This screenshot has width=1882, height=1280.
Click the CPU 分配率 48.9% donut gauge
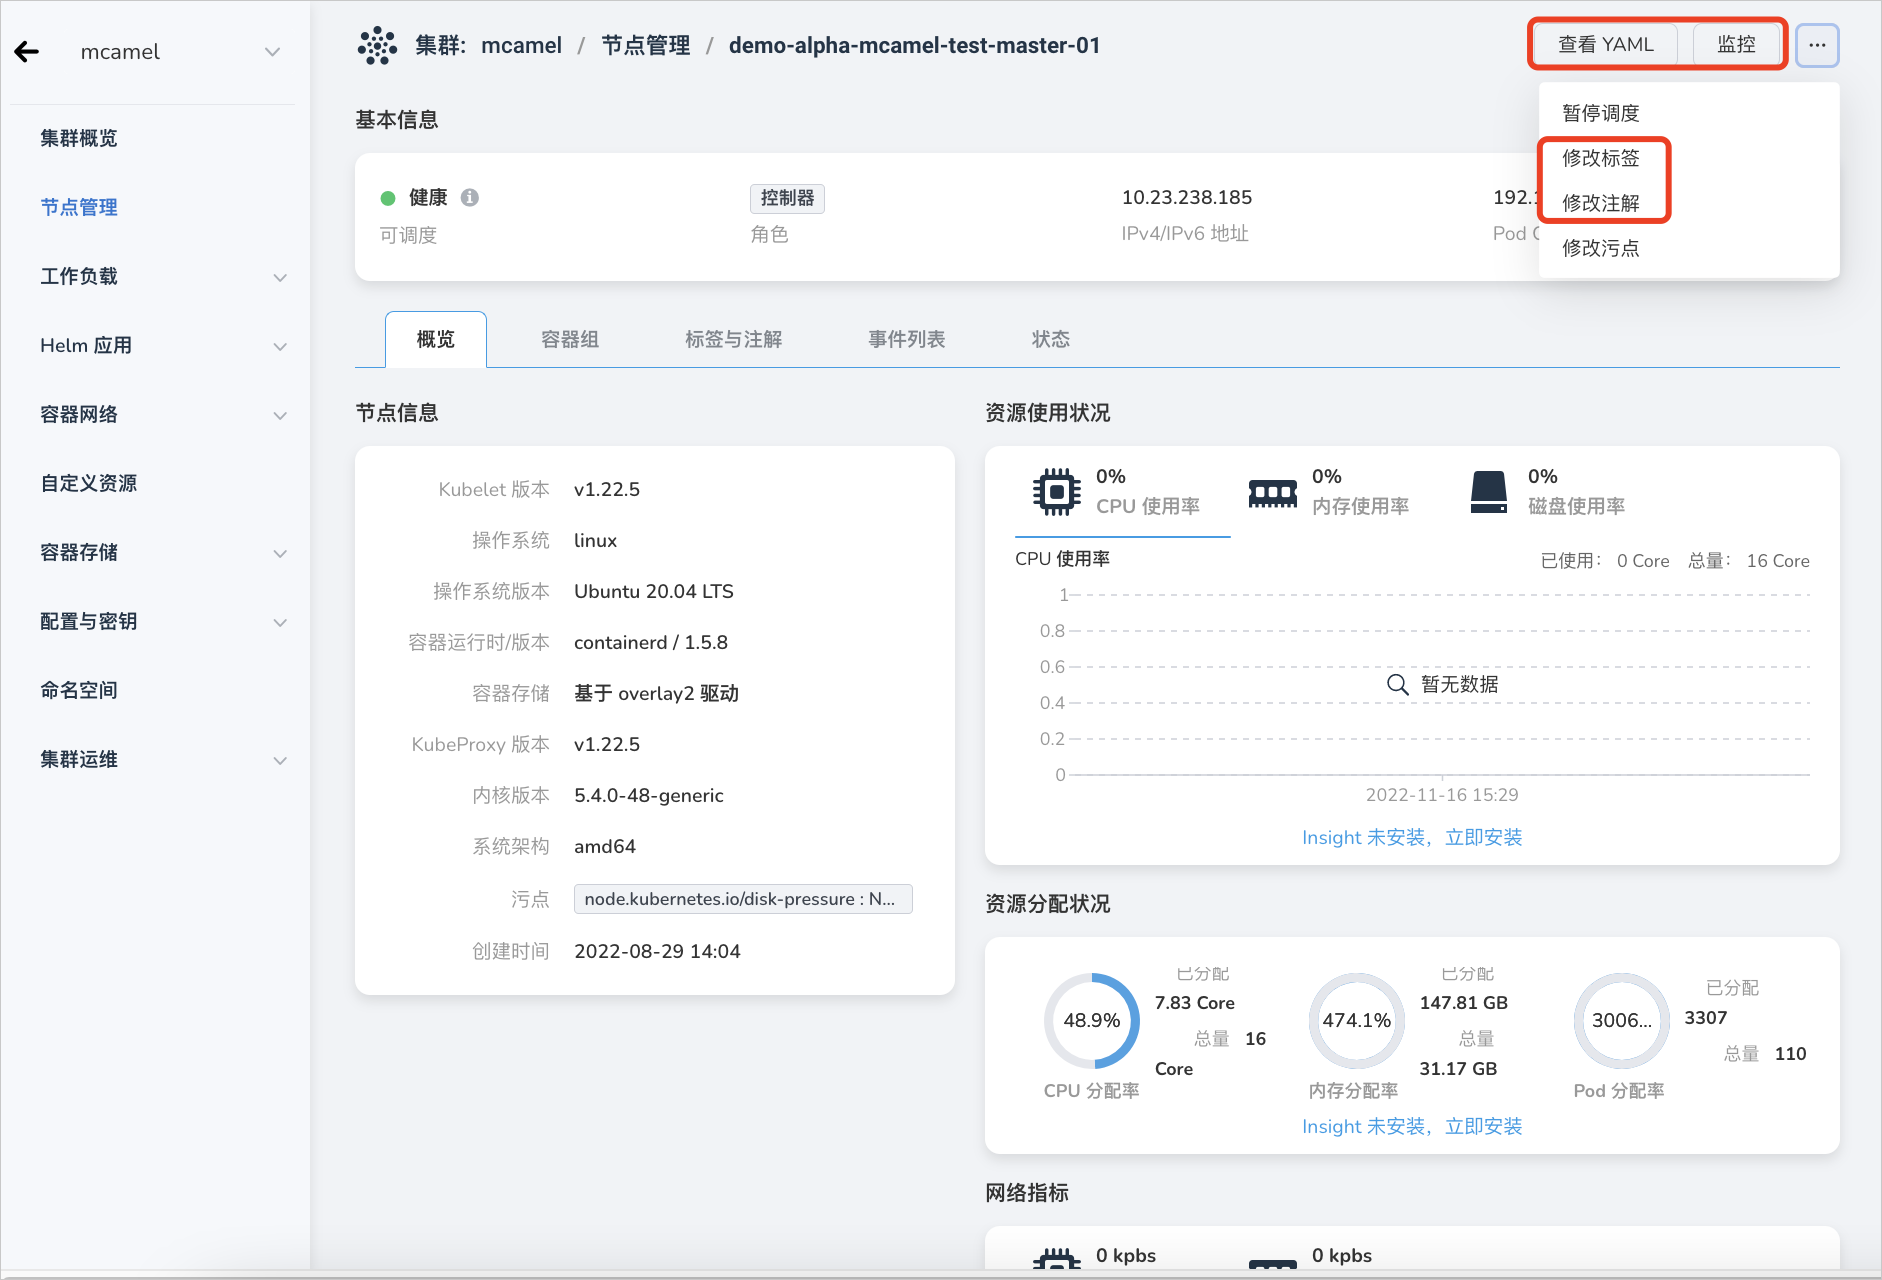click(x=1092, y=1021)
